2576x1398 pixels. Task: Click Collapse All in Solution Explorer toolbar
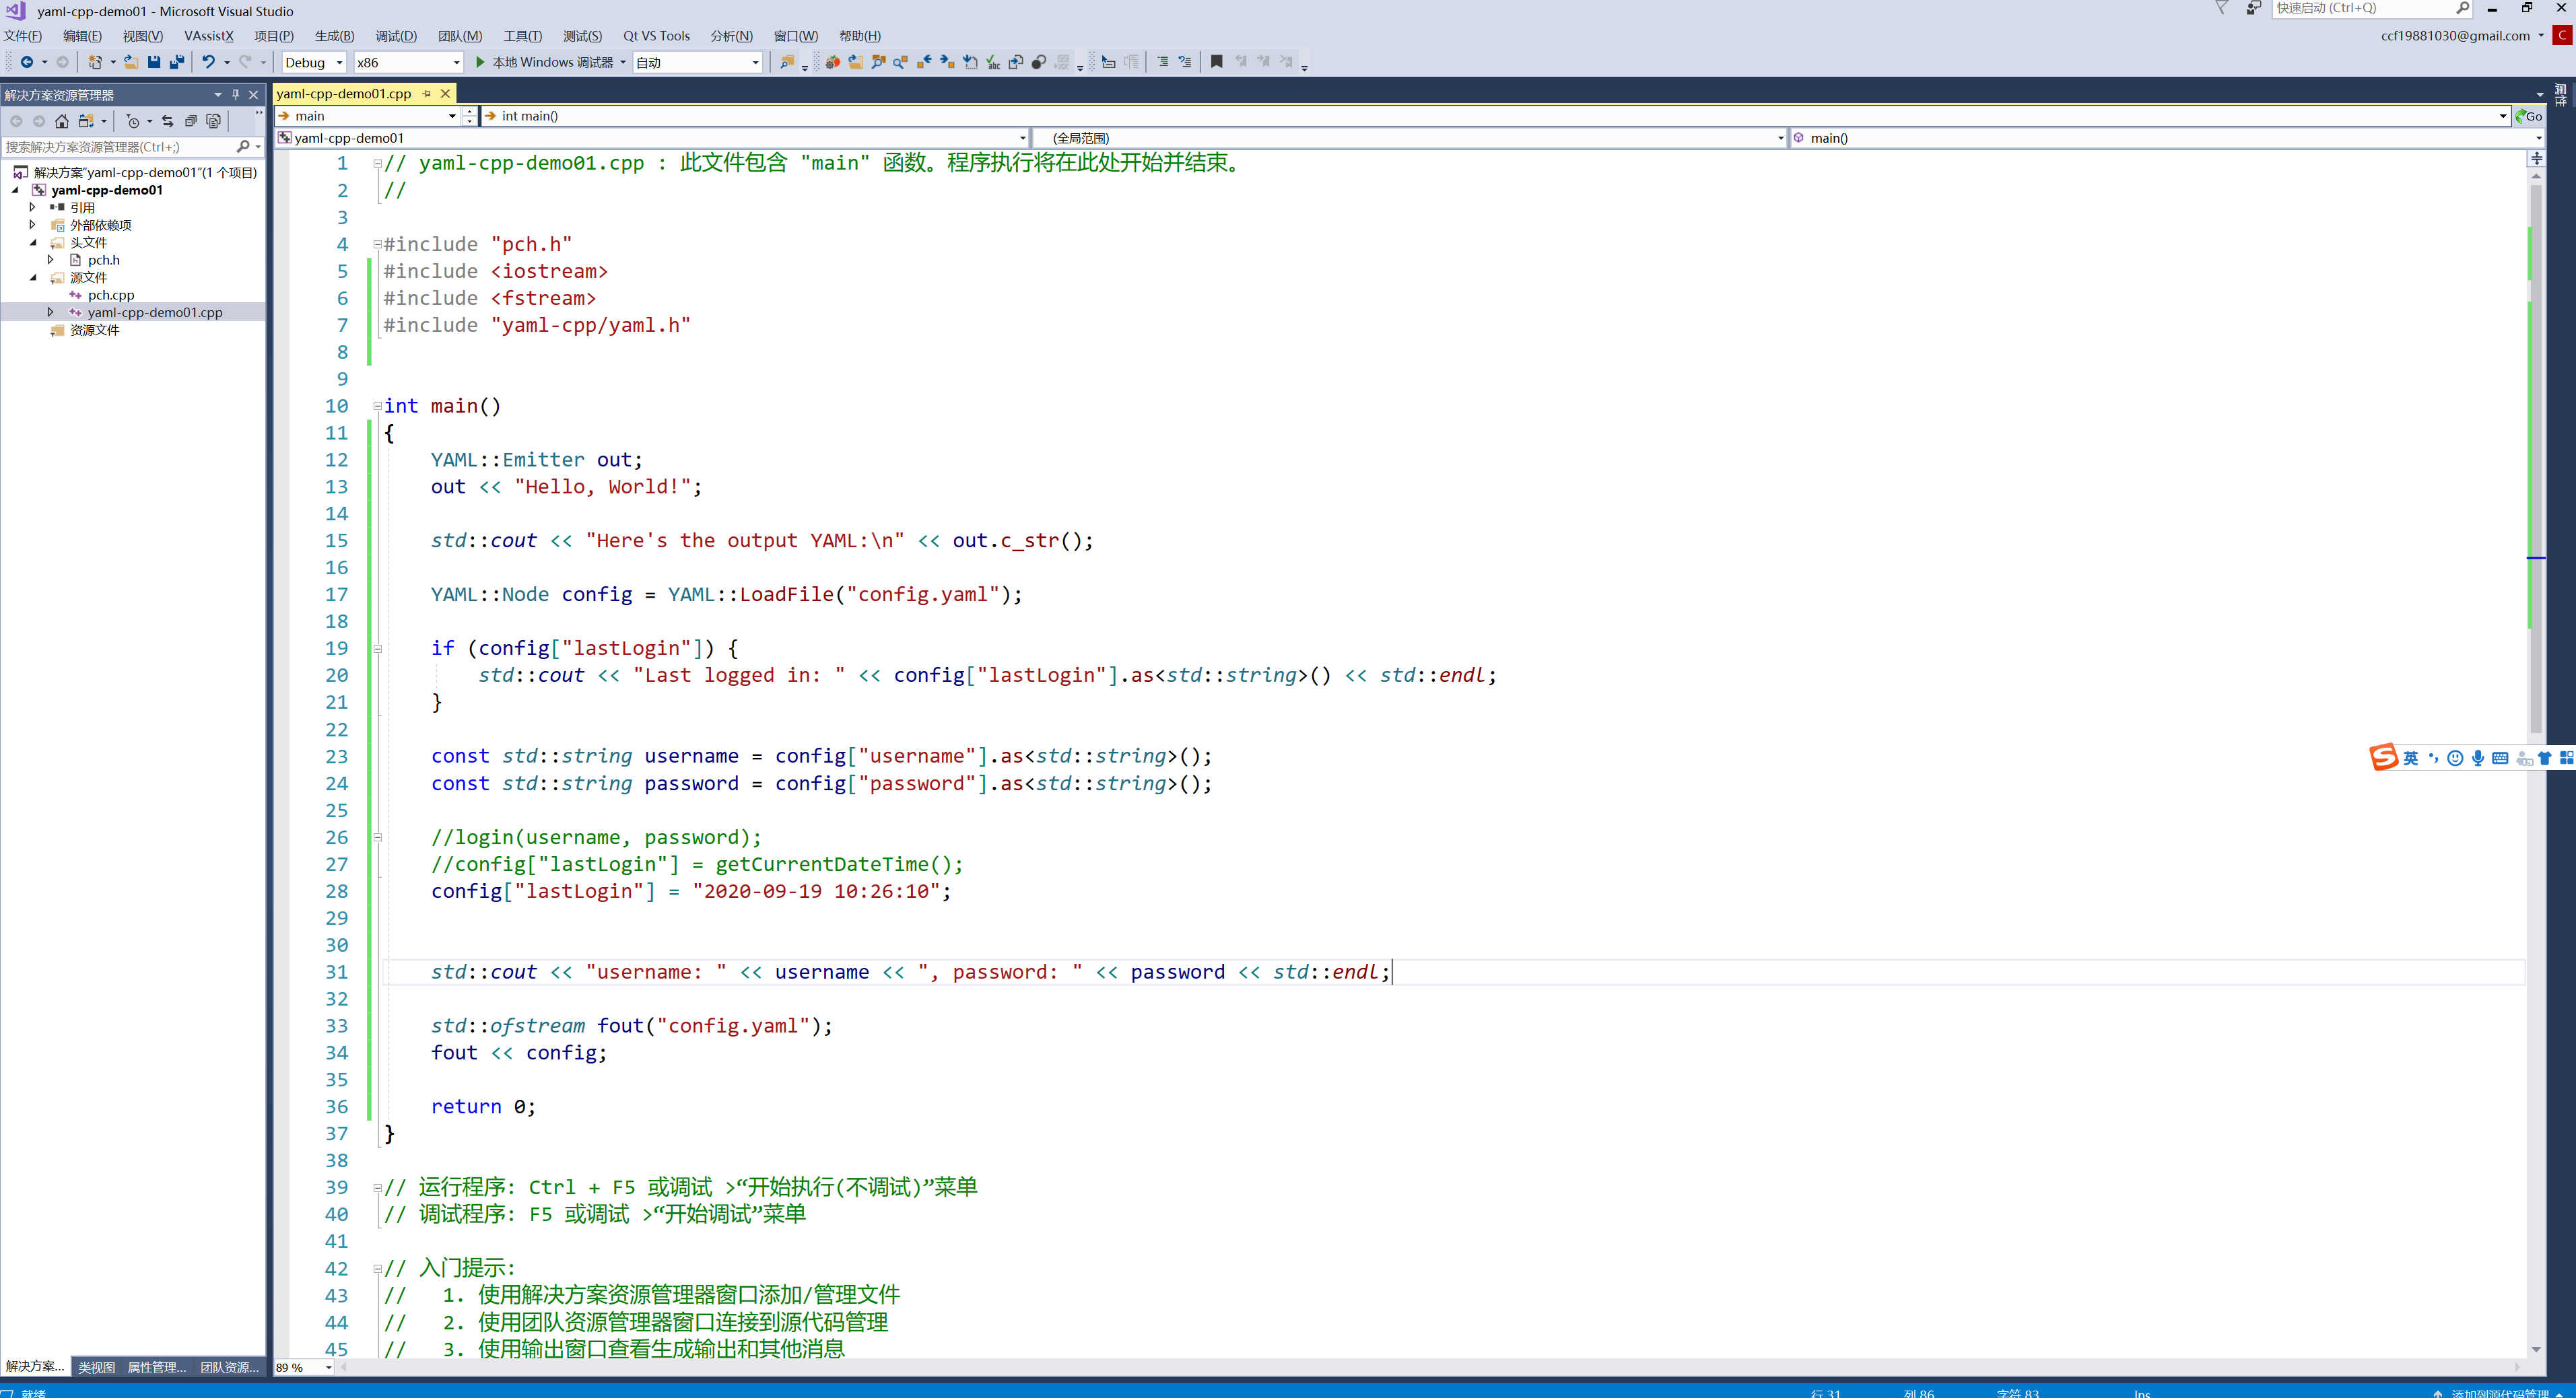(x=190, y=121)
